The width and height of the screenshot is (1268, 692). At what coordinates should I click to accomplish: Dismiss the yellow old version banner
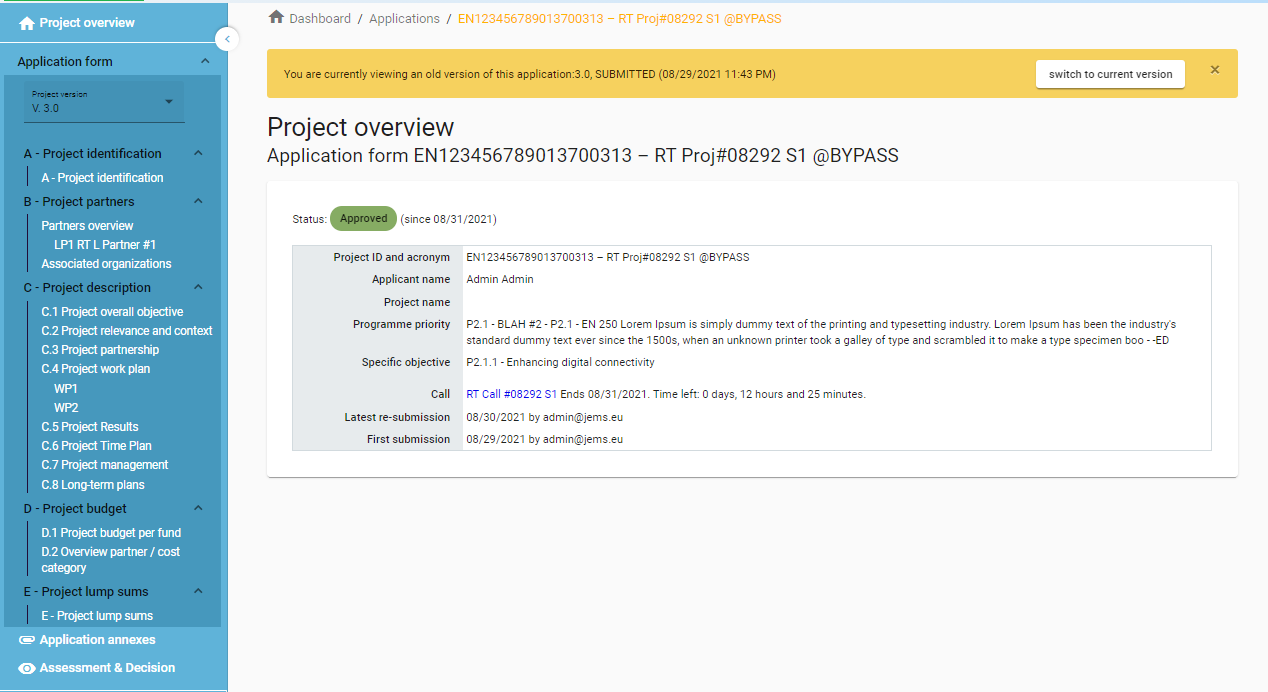tap(1215, 70)
